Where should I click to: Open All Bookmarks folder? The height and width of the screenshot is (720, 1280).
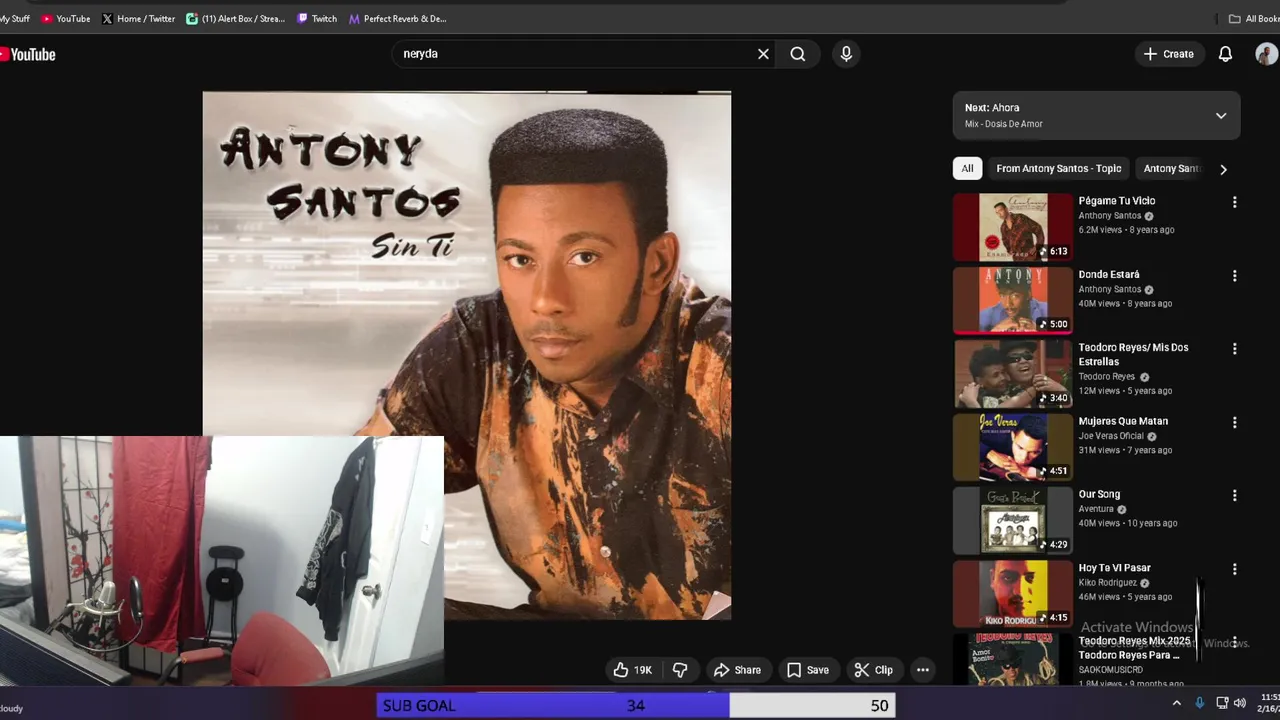(1254, 18)
